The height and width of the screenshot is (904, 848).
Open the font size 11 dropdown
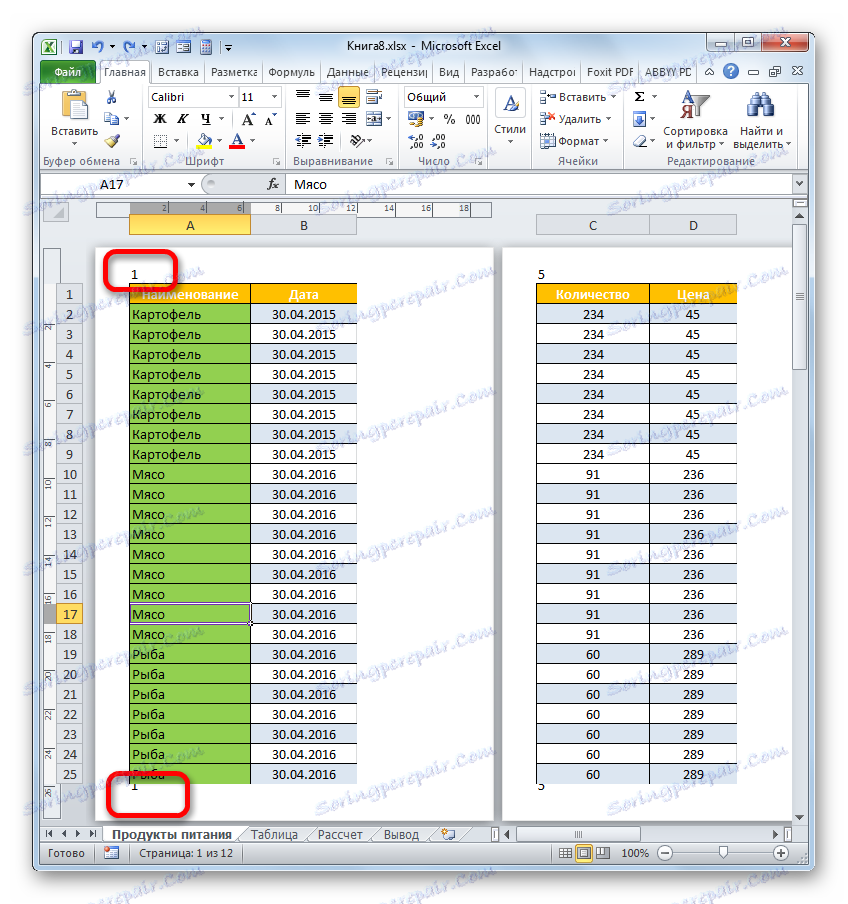(274, 97)
